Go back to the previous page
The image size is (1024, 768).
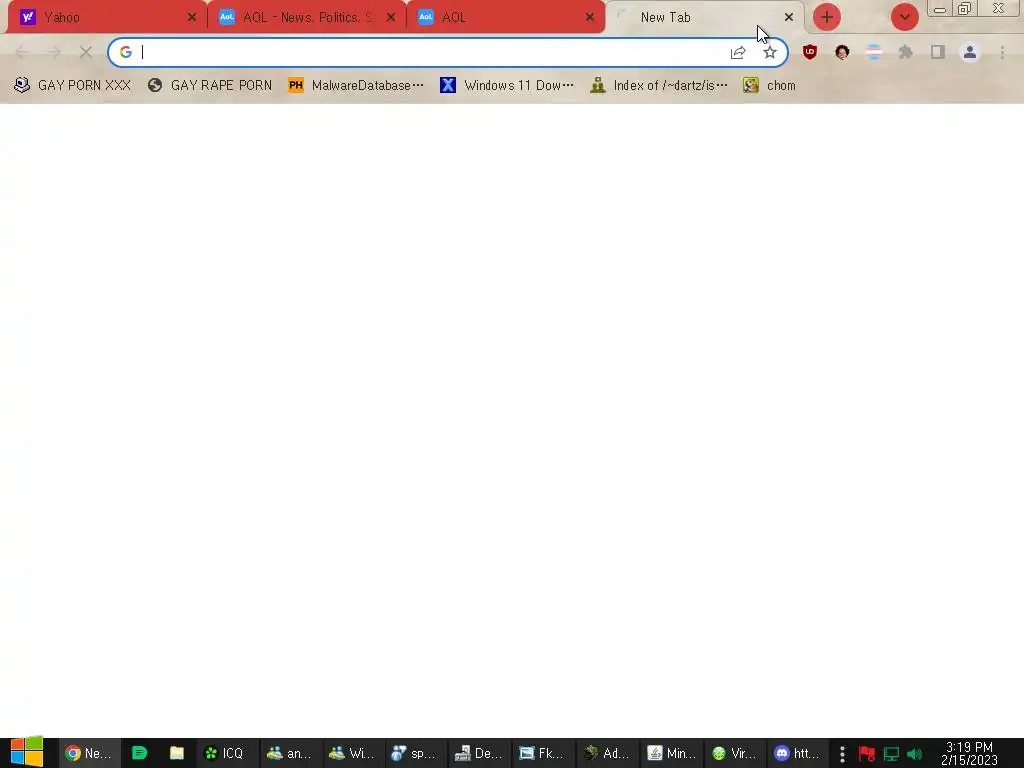(x=22, y=52)
